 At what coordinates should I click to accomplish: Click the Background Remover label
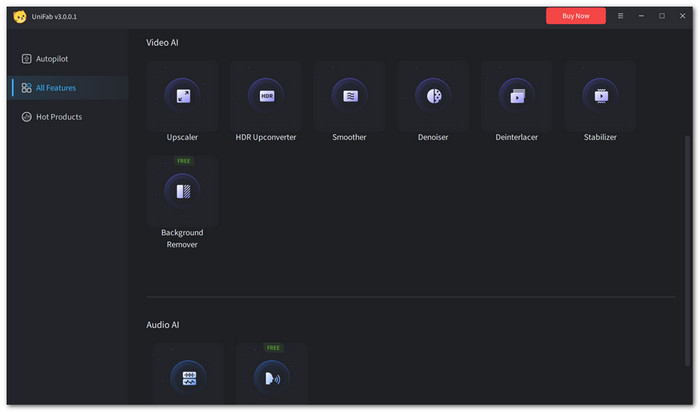[182, 238]
